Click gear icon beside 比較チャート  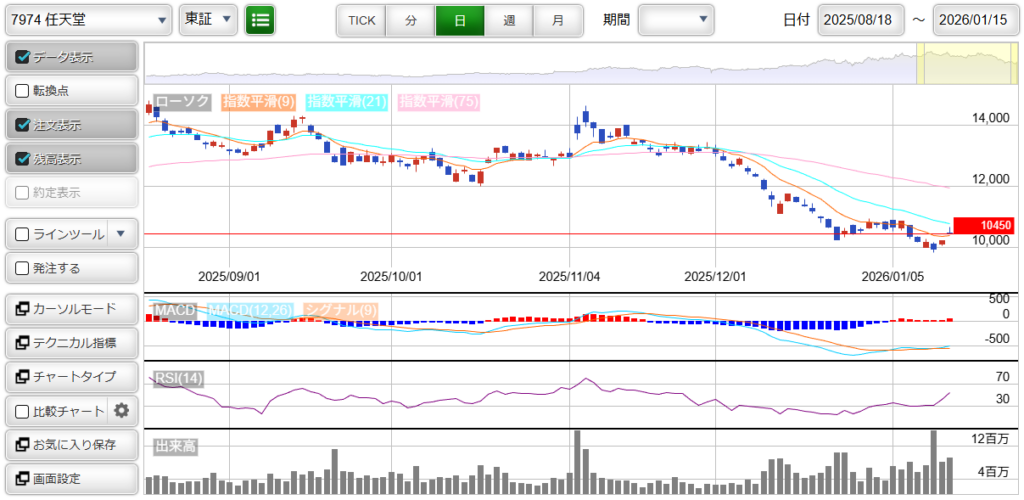pyautogui.click(x=122, y=410)
